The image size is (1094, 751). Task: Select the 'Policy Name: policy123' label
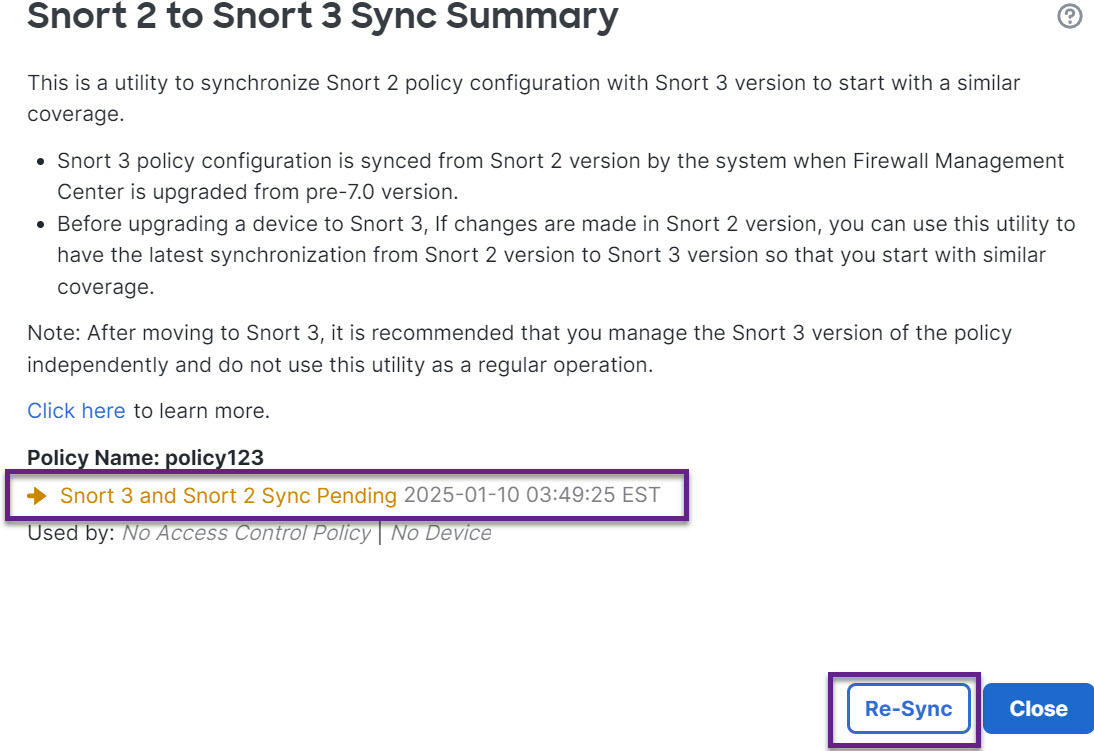[x=145, y=458]
